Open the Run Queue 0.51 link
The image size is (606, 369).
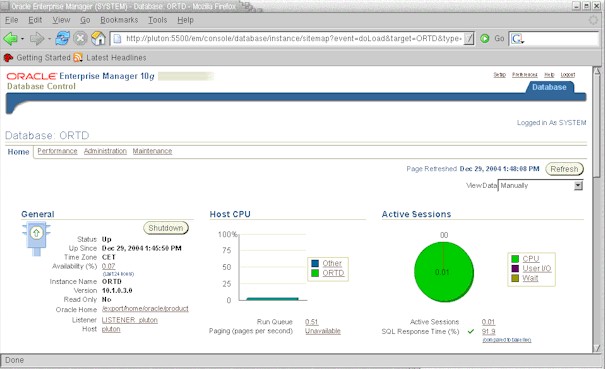[x=312, y=322]
